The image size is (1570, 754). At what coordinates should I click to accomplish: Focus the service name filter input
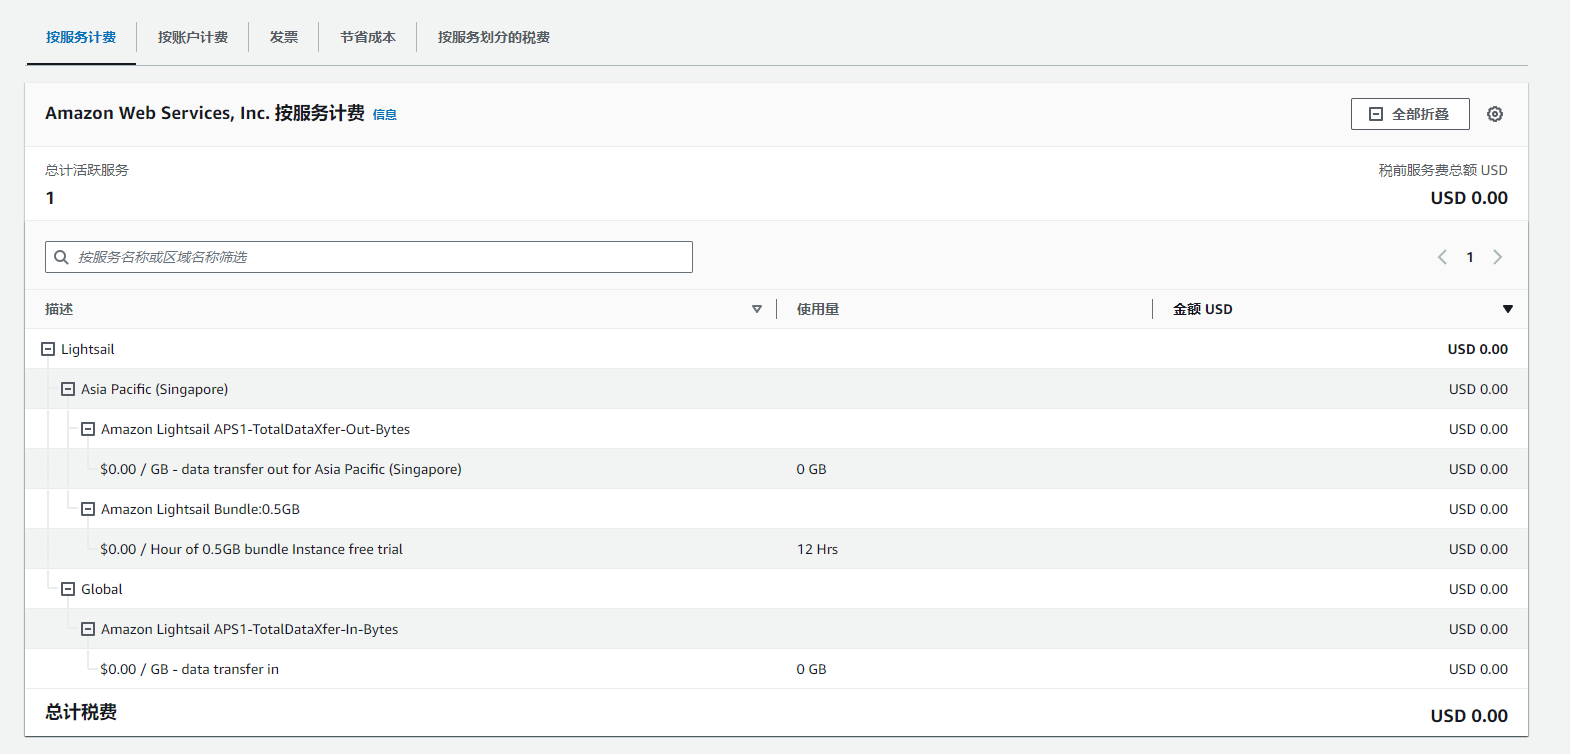(380, 257)
